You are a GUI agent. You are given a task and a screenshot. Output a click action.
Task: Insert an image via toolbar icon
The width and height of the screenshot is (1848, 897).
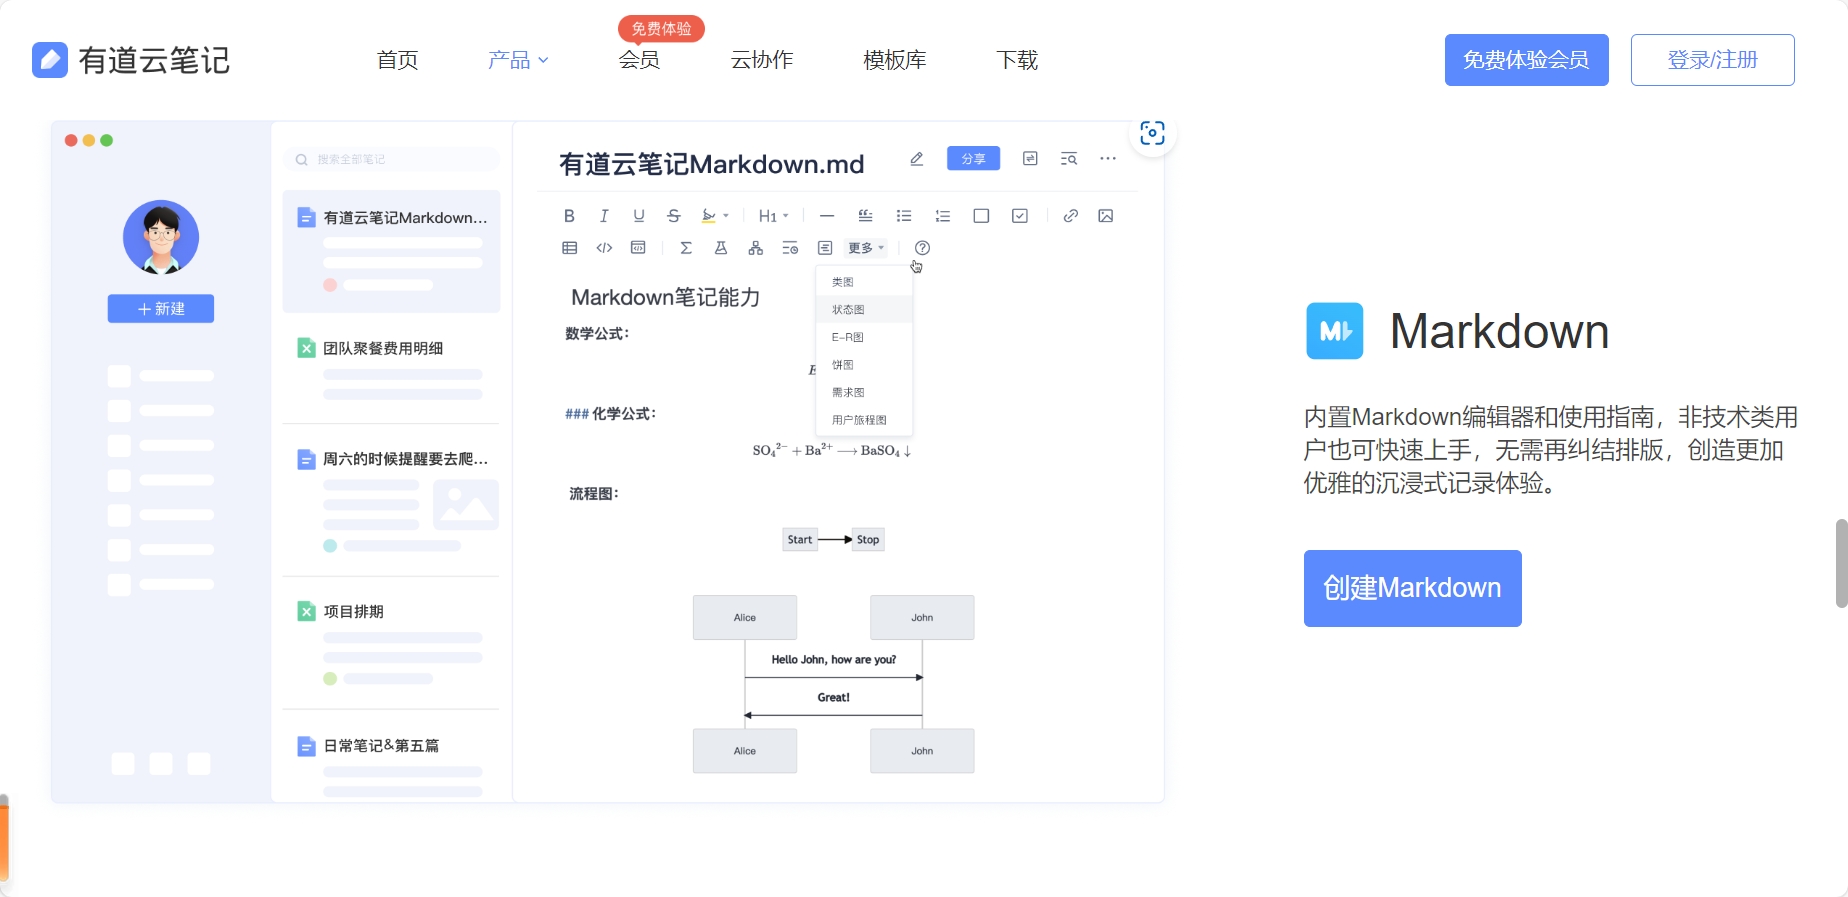point(1106,216)
